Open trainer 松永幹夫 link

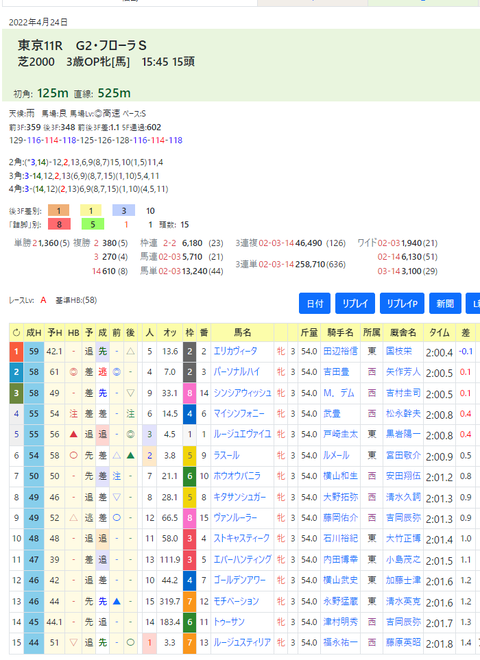click(x=403, y=414)
